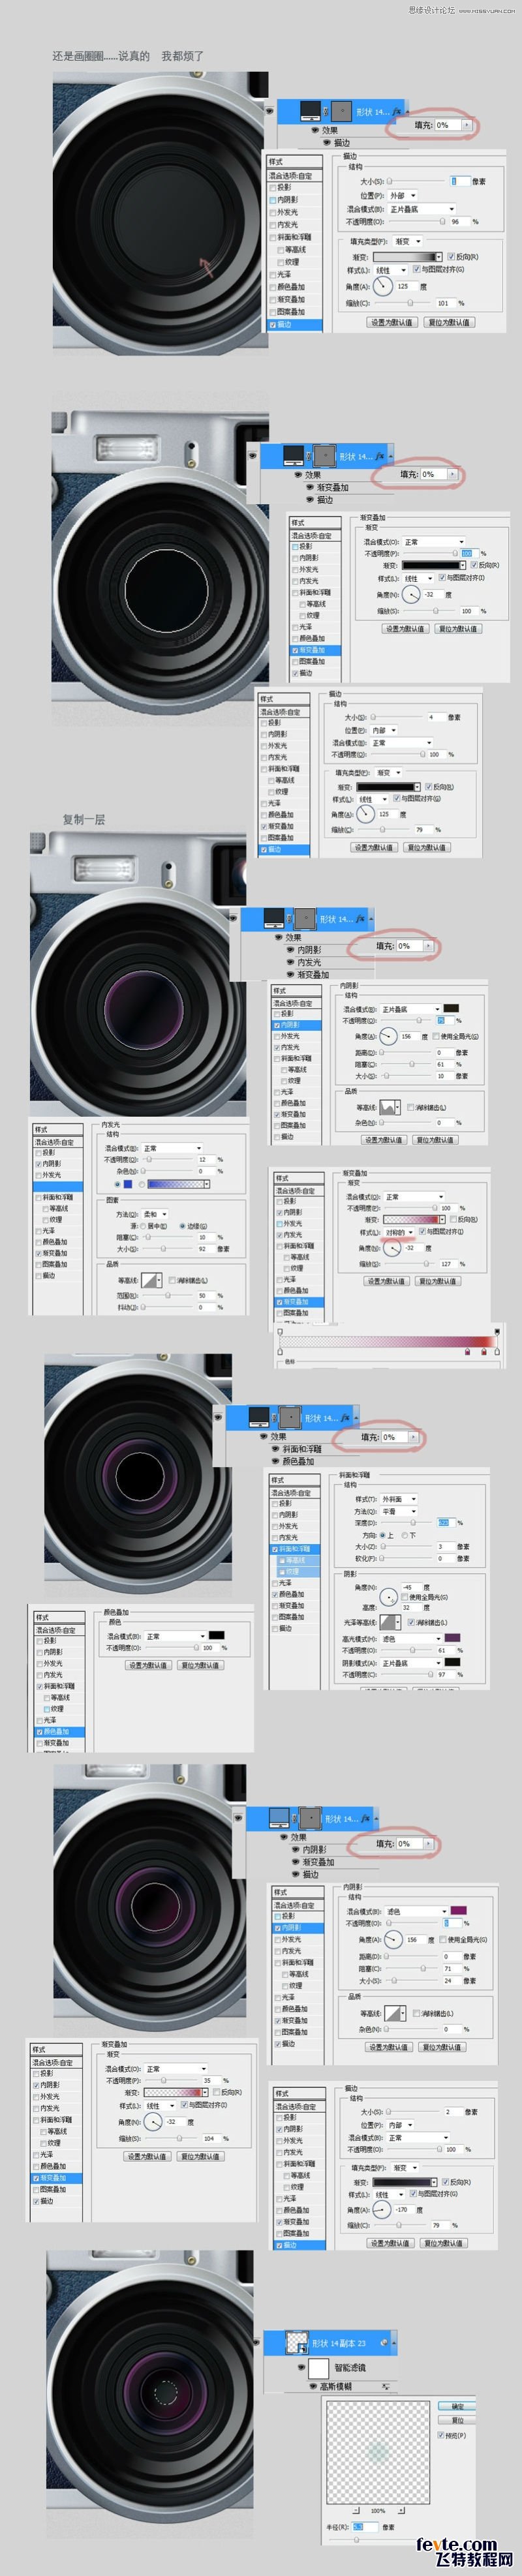
Task: Open contour picker in inner glow quality section
Action: tap(151, 1280)
